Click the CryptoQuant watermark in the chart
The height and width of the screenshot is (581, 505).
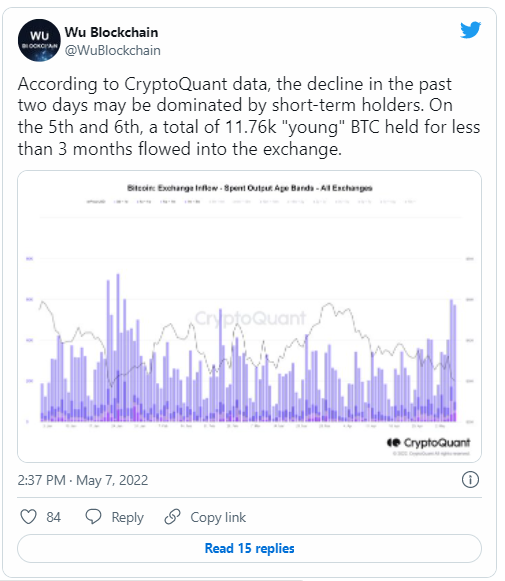pyautogui.click(x=250, y=318)
